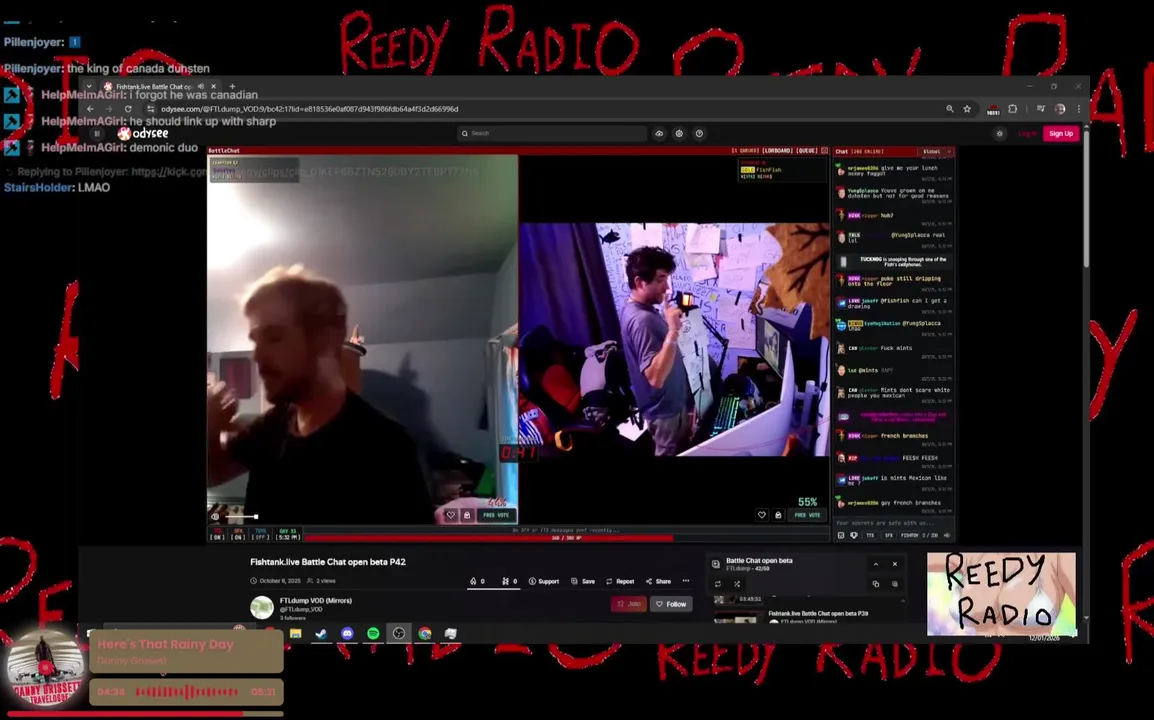Open the Battle Chat open beta P39 thumbnail
Screen dimensions: 1154x720
pyautogui.click(x=738, y=617)
